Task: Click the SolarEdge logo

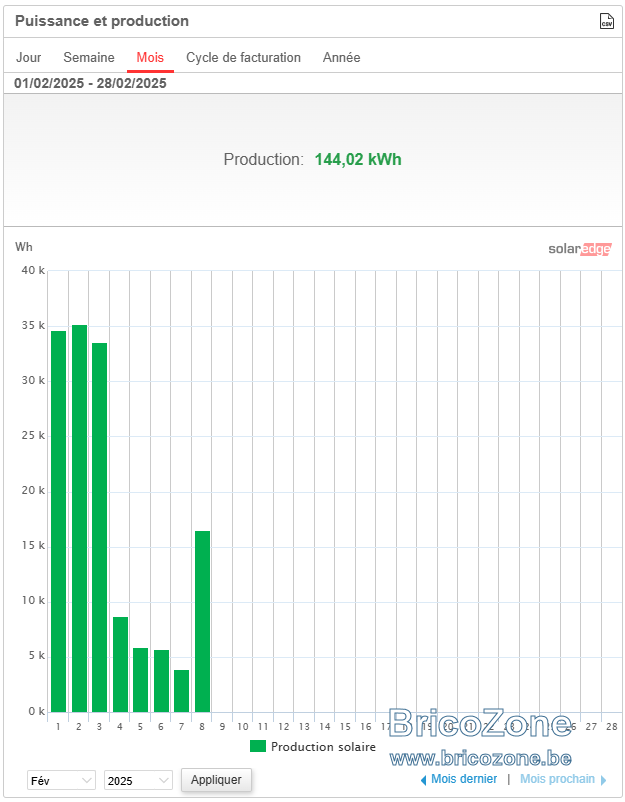Action: (x=579, y=249)
